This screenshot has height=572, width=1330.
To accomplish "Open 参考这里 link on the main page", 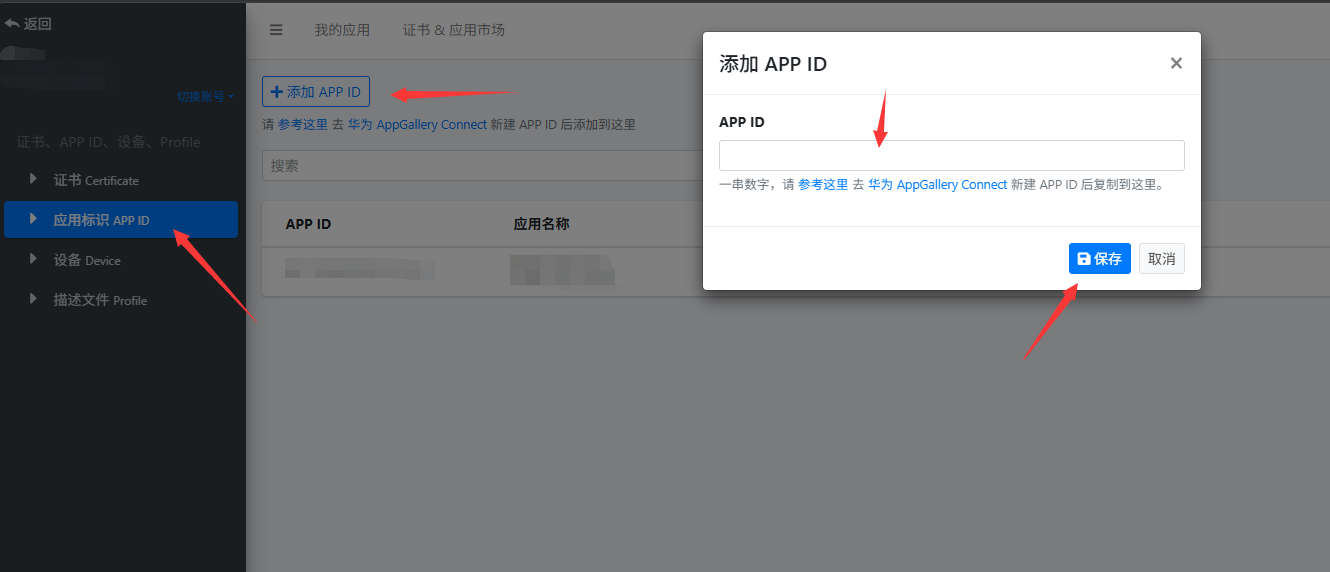I will point(302,125).
